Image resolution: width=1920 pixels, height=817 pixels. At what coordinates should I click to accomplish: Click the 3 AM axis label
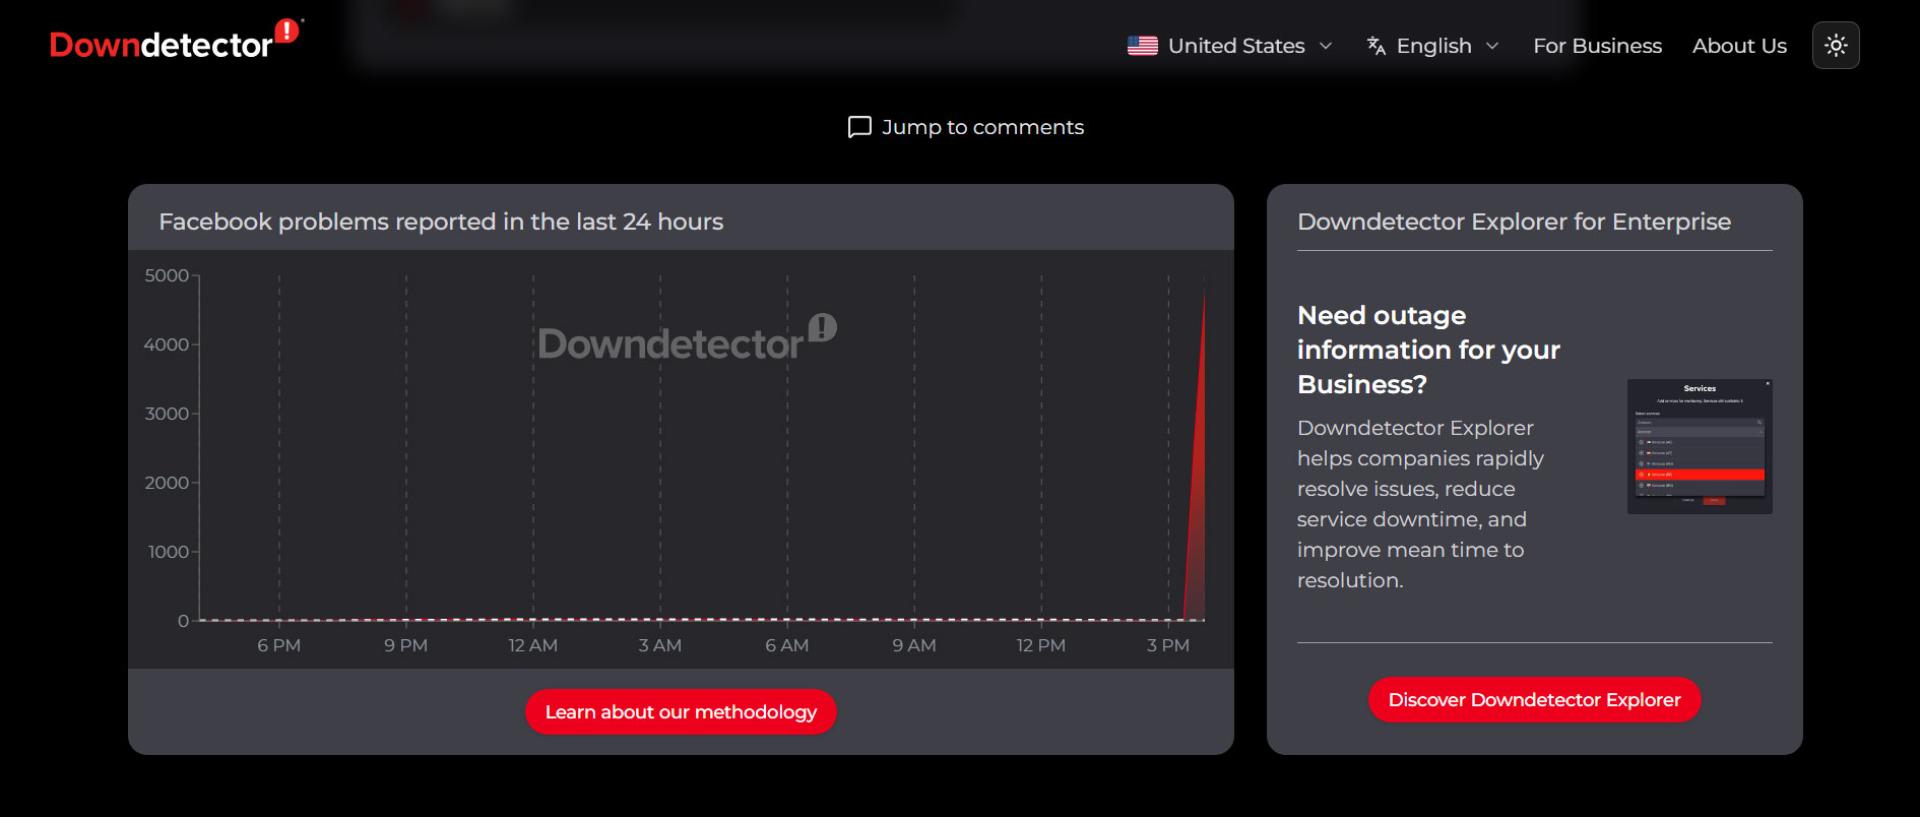(x=660, y=646)
